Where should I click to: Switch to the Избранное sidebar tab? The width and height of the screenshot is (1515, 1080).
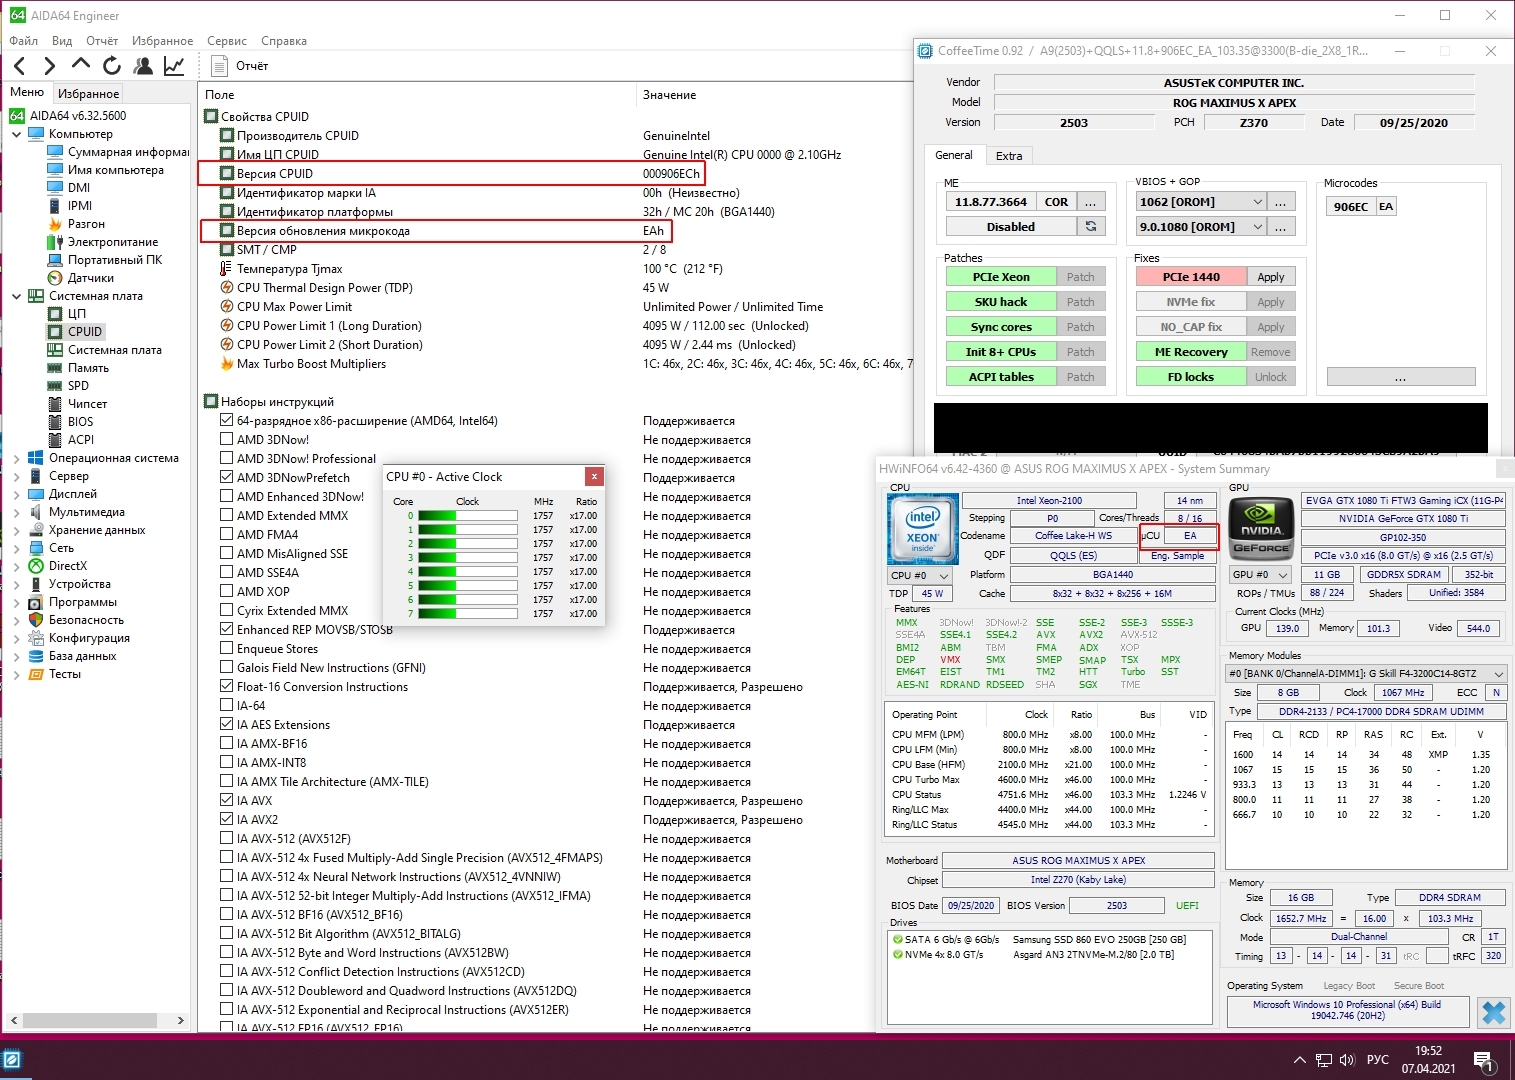click(89, 93)
